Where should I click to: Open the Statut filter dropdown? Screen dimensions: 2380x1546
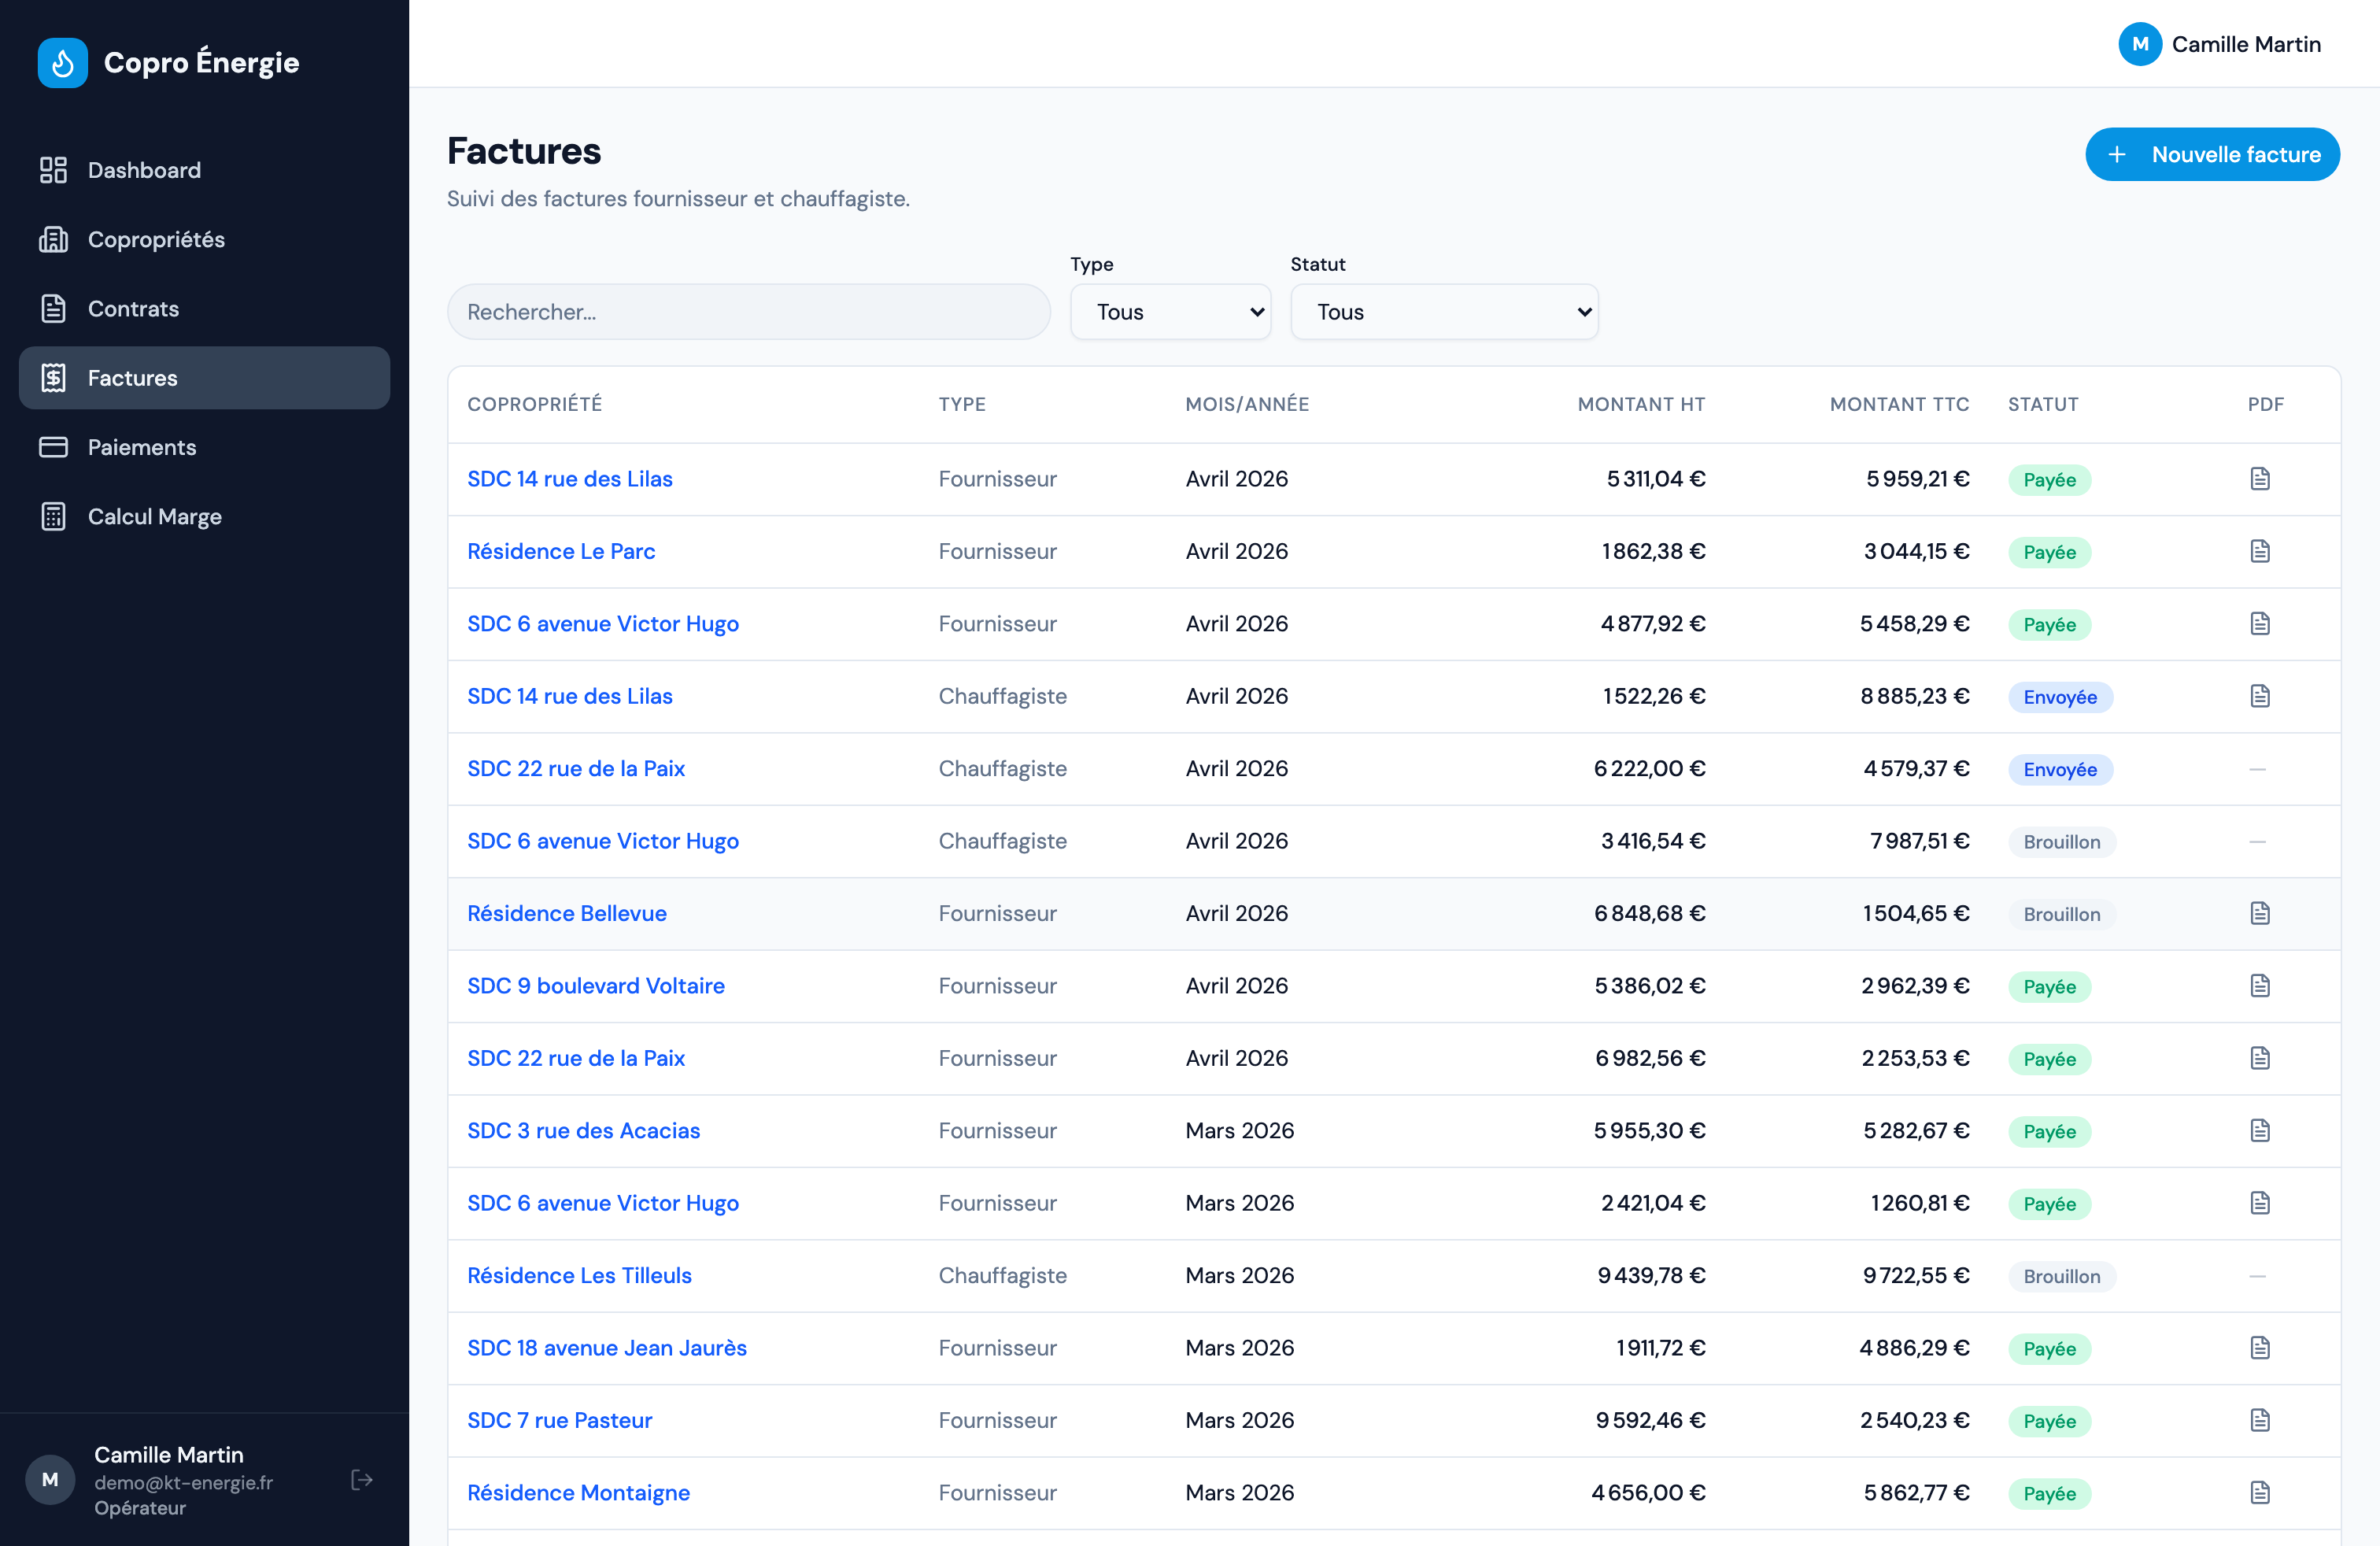pyautogui.click(x=1444, y=312)
